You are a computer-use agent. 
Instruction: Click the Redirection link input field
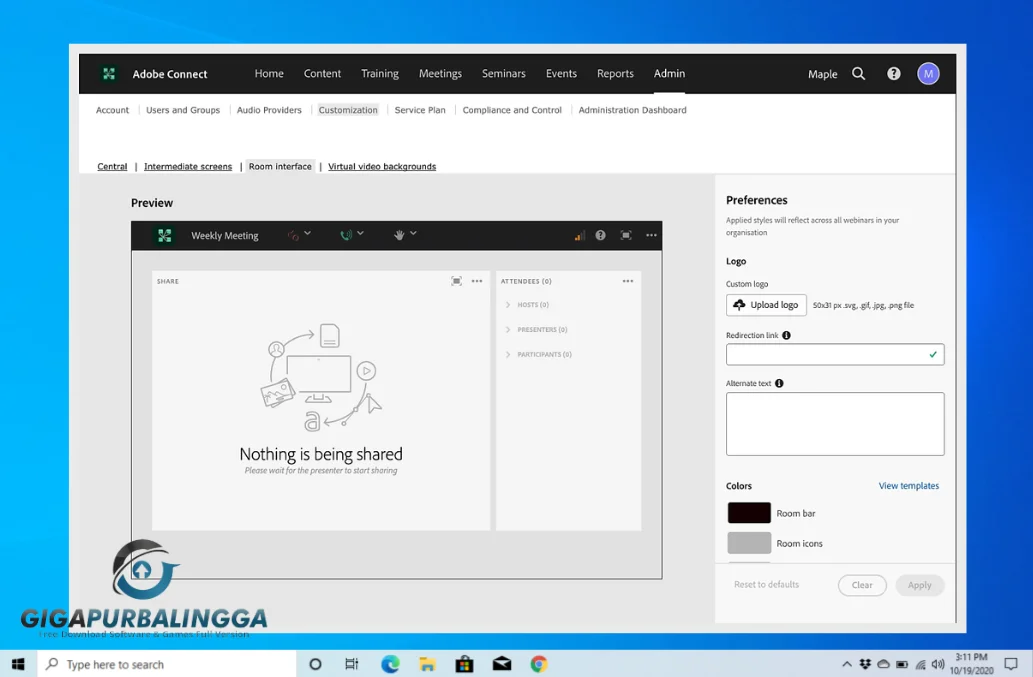835,354
